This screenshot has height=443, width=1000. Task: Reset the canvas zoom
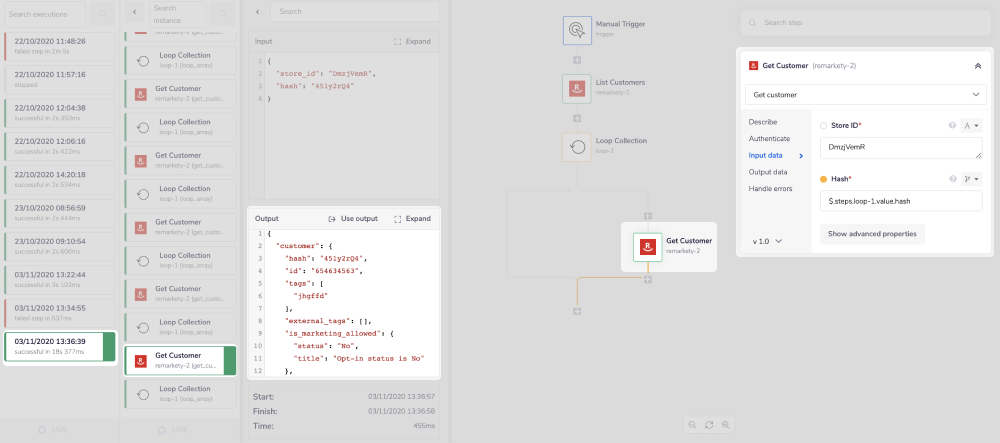coord(709,425)
